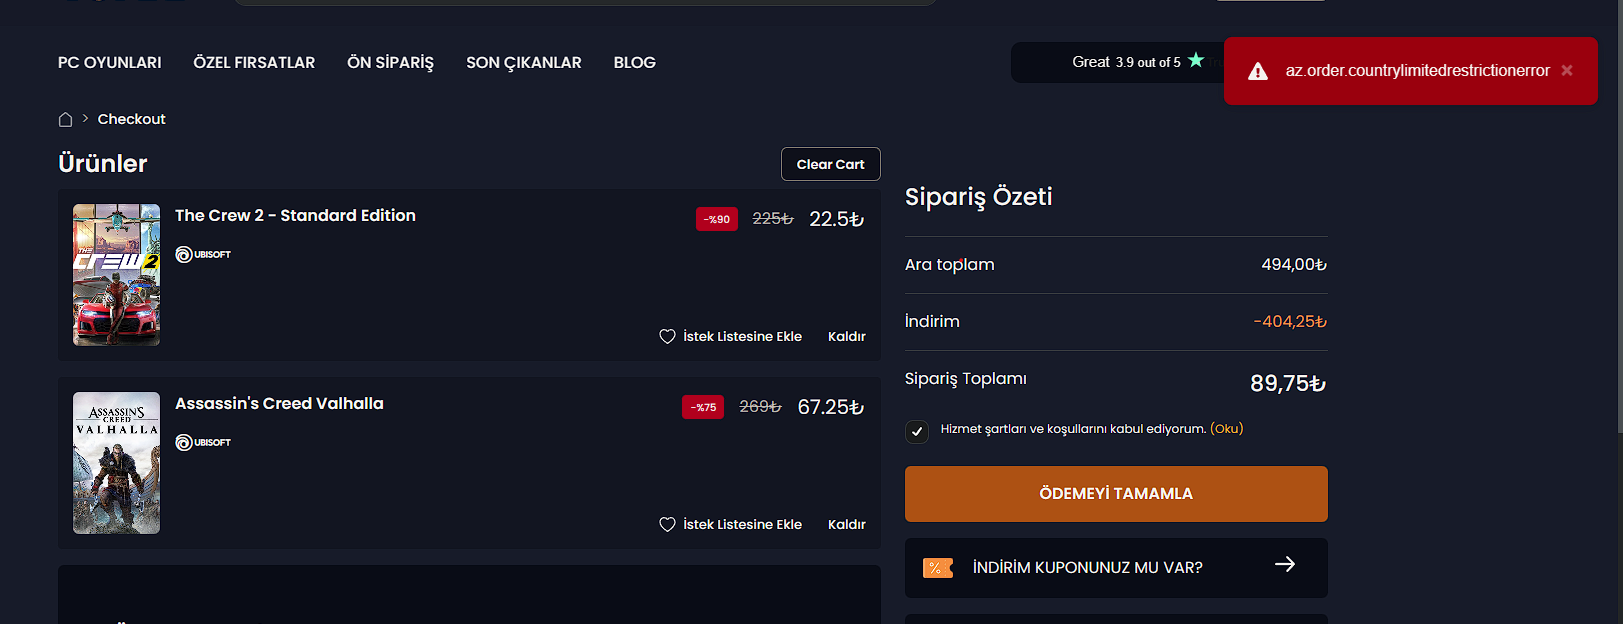This screenshot has width=1623, height=624.
Task: Click the warning triangle icon in error toast
Action: [1258, 71]
